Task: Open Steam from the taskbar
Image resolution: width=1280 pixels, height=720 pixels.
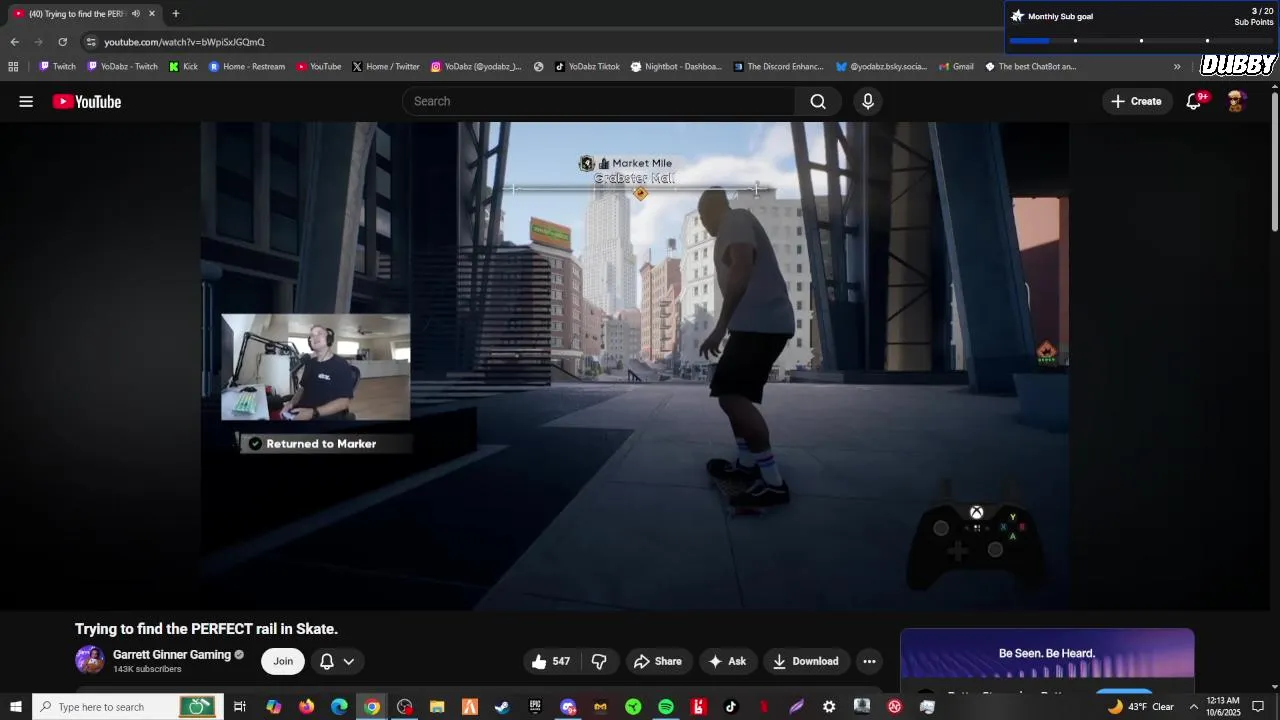Action: 502,707
